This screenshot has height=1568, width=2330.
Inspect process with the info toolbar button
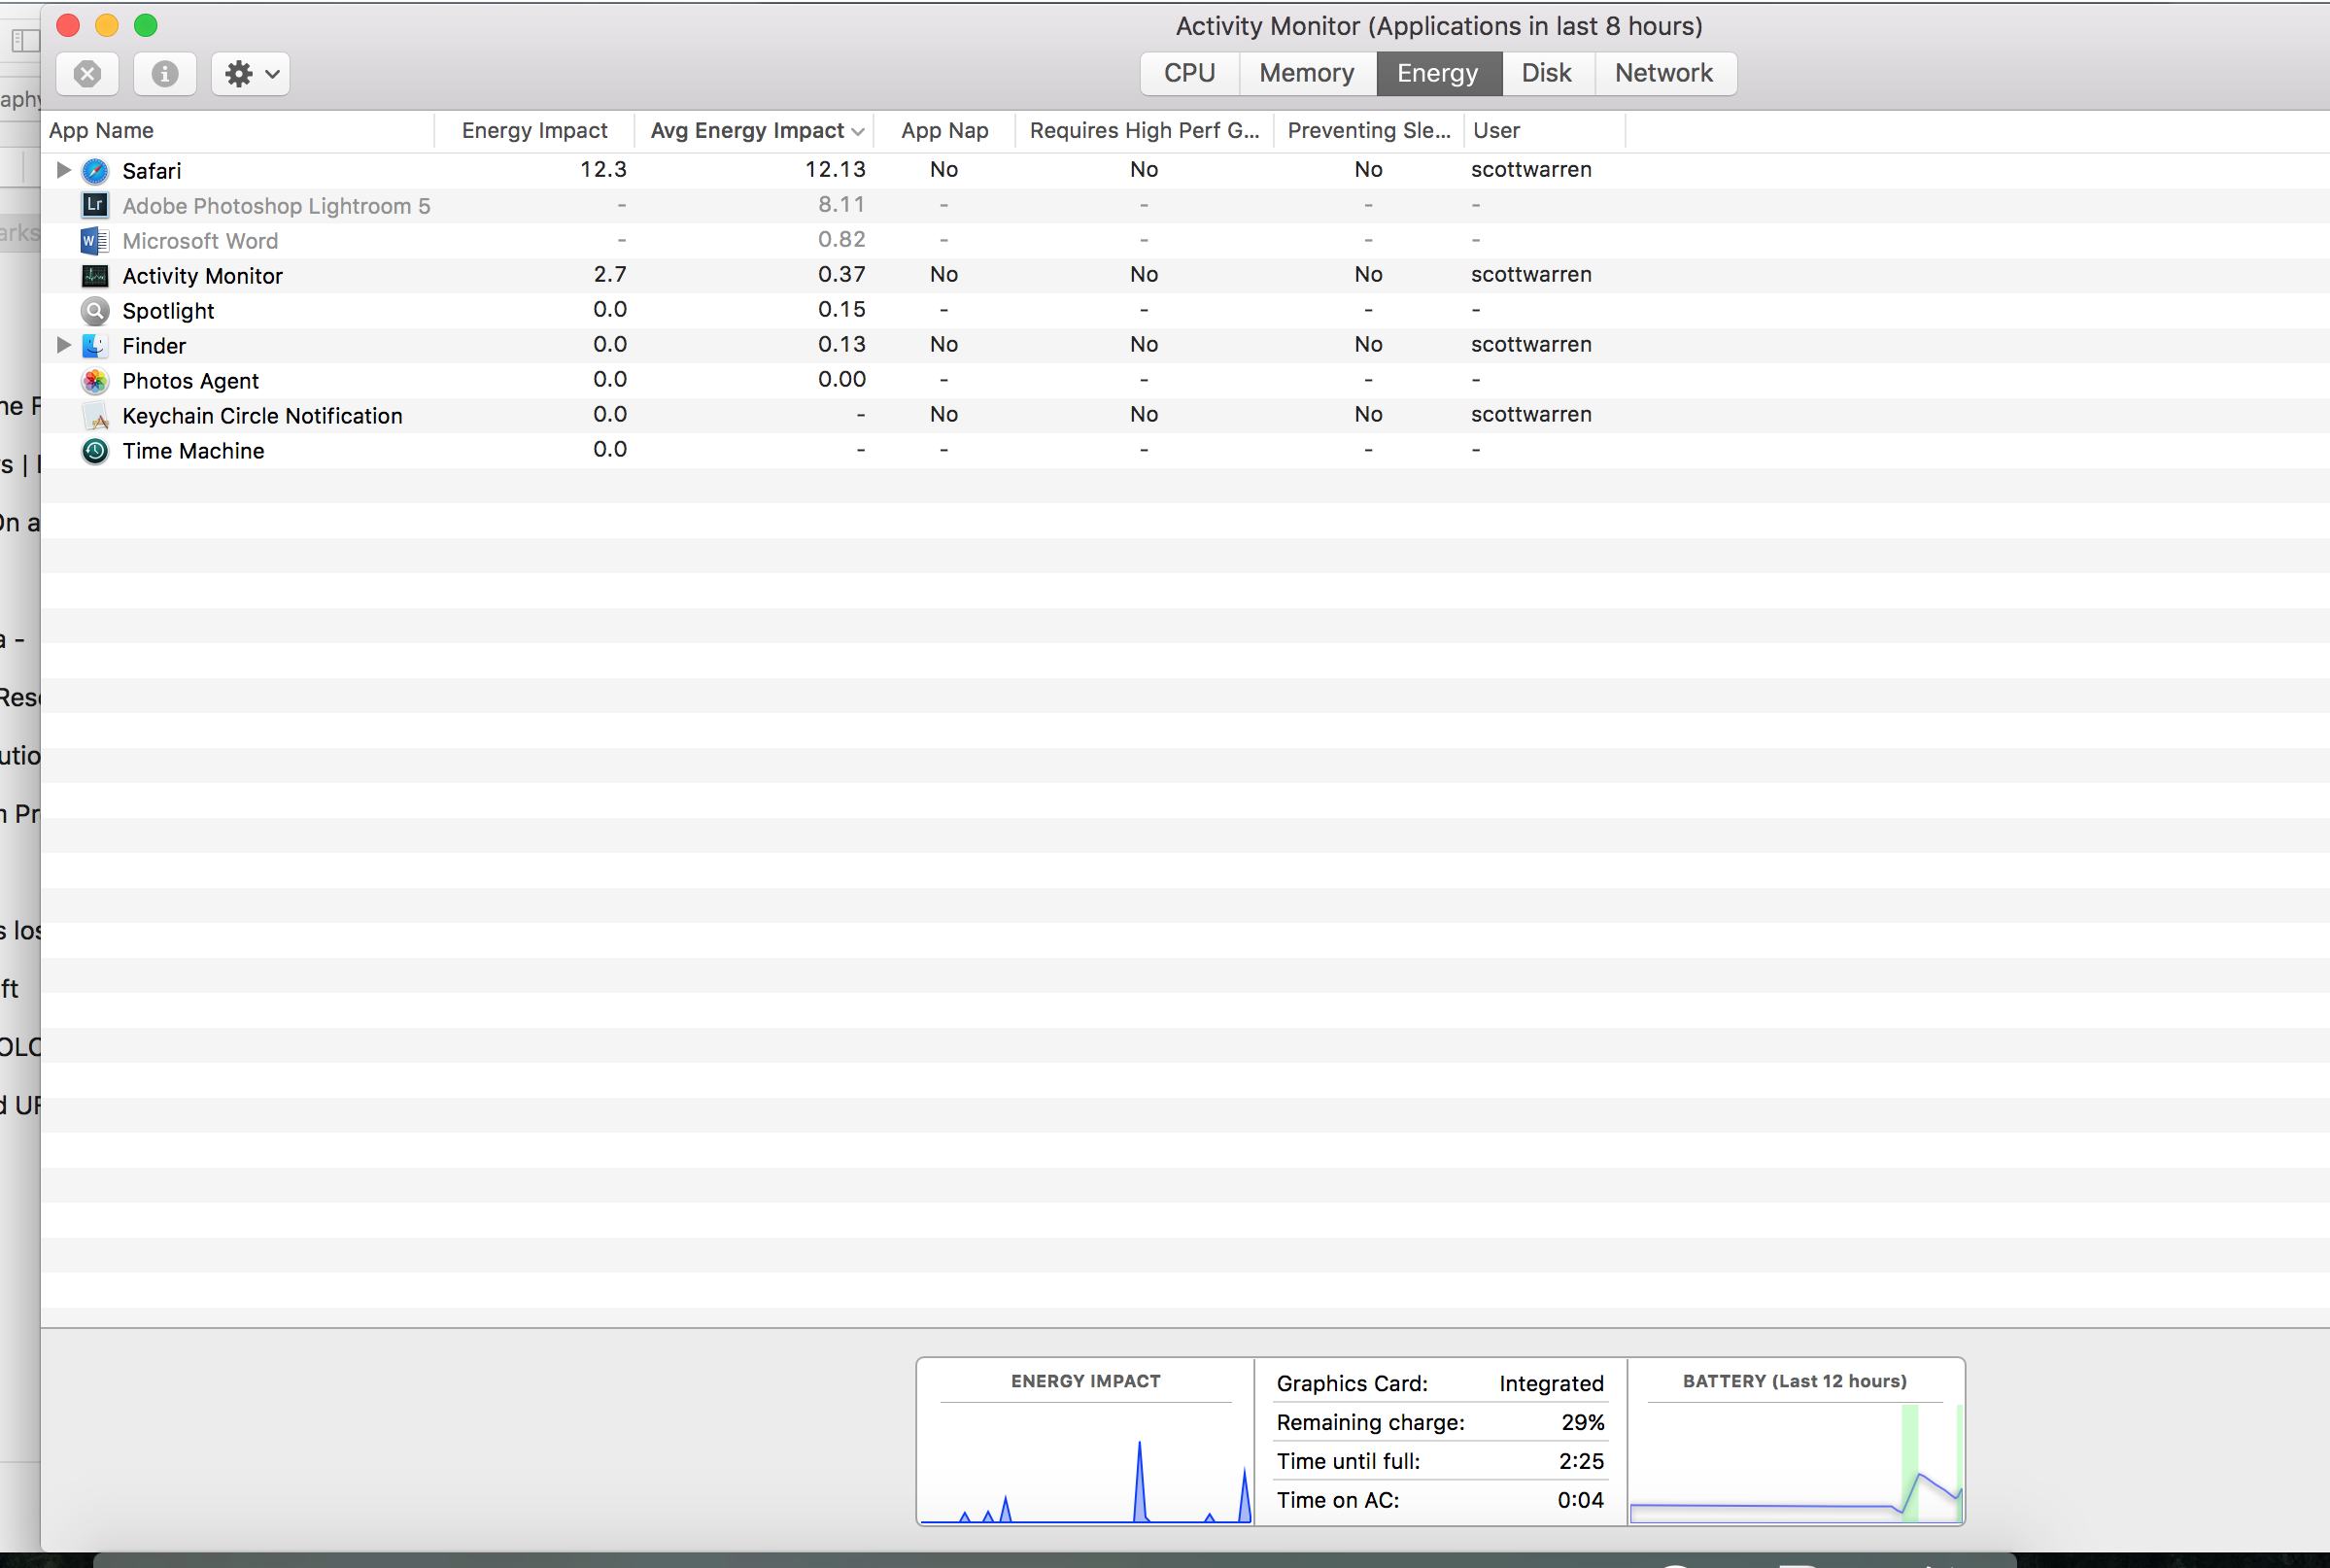click(165, 74)
